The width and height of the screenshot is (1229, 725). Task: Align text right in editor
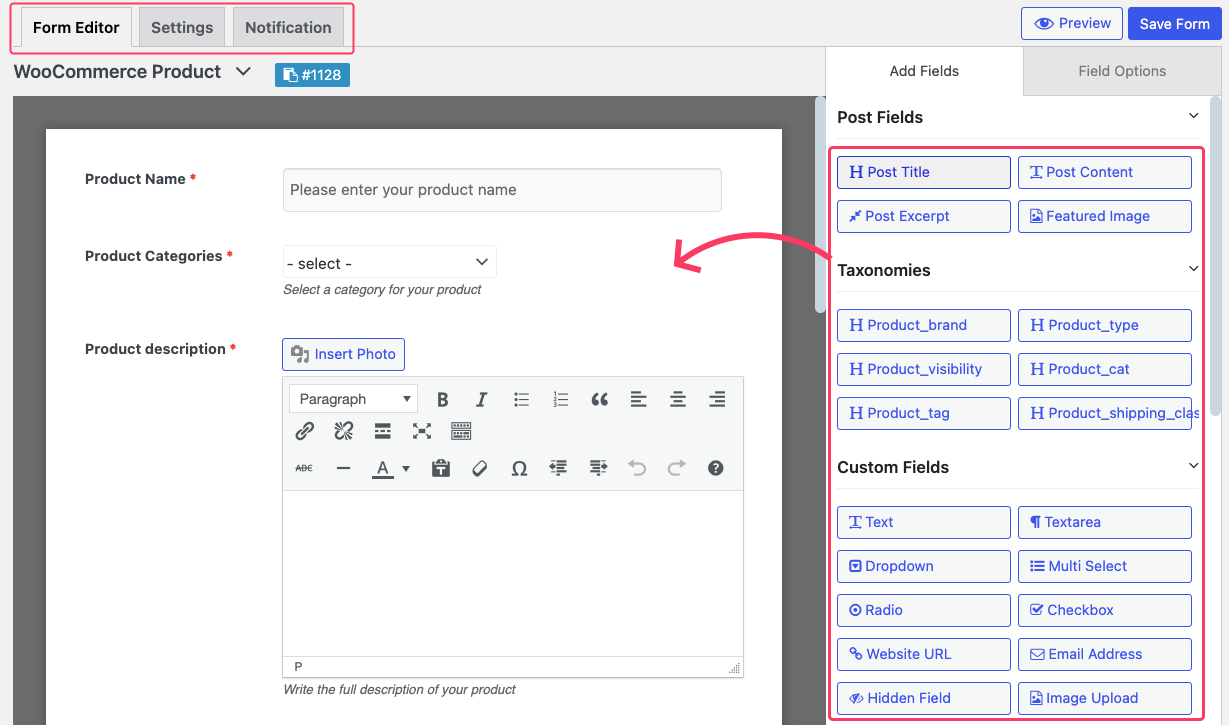(x=716, y=399)
